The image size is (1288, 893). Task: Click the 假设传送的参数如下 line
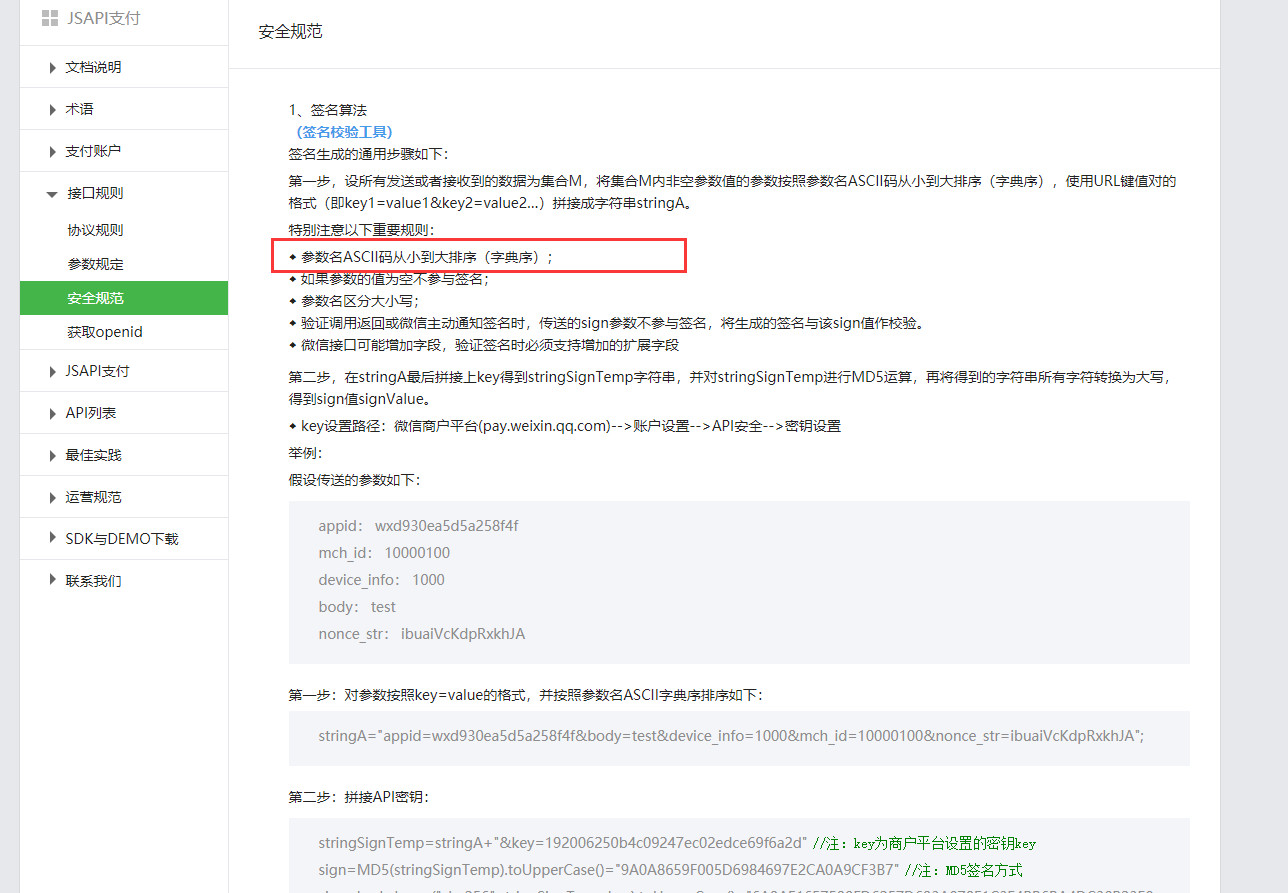(355, 480)
